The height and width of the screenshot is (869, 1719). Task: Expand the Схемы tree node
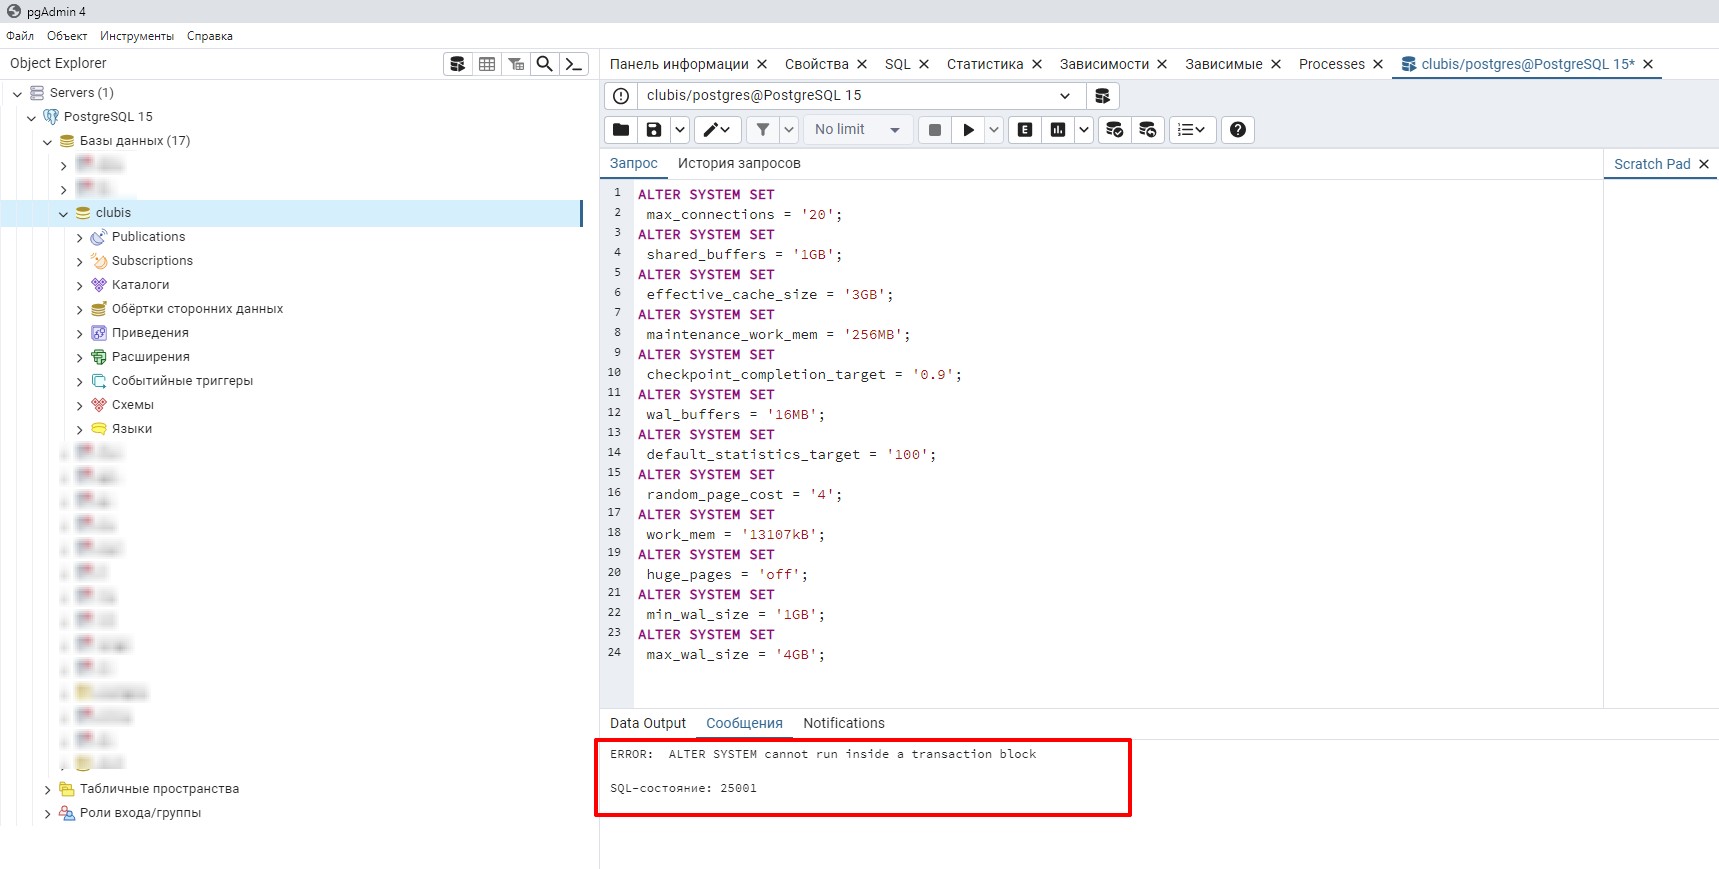tap(80, 406)
